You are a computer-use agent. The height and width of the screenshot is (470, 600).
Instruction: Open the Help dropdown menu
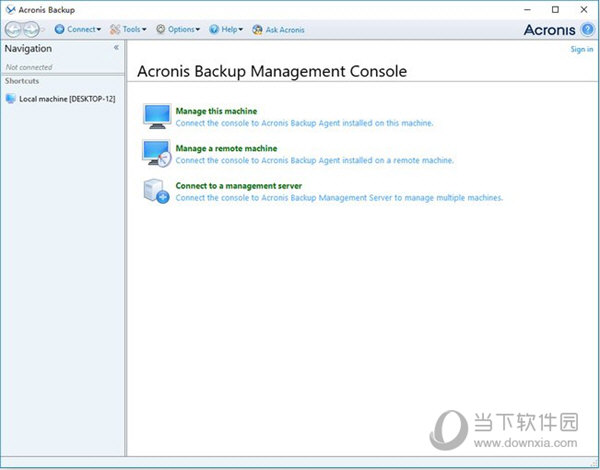click(226, 29)
